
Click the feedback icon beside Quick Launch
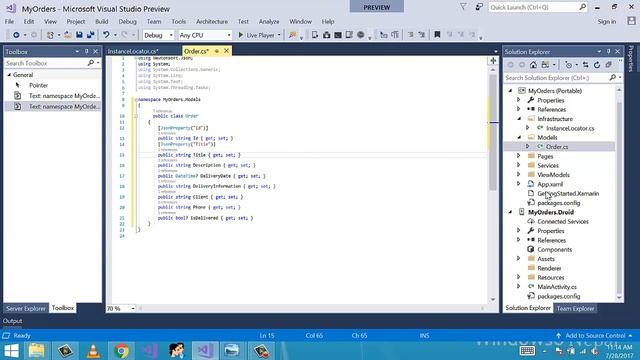pyautogui.click(x=478, y=7)
